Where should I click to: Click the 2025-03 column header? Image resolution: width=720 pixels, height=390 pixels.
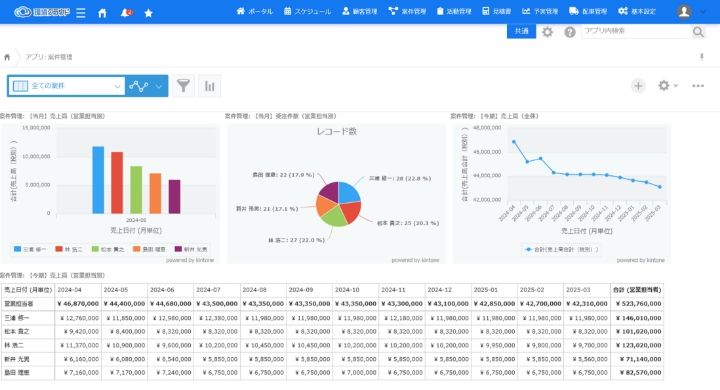(x=587, y=290)
